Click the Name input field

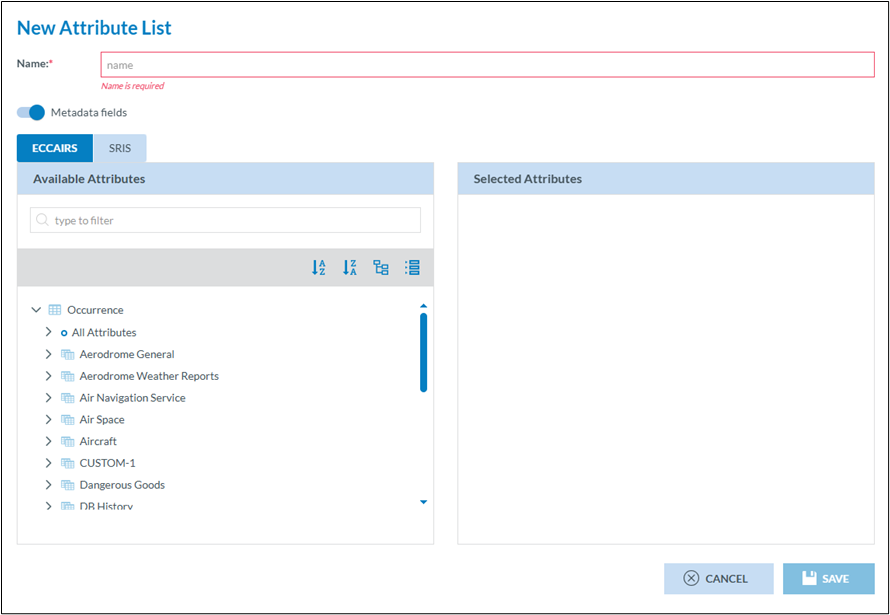coord(487,65)
